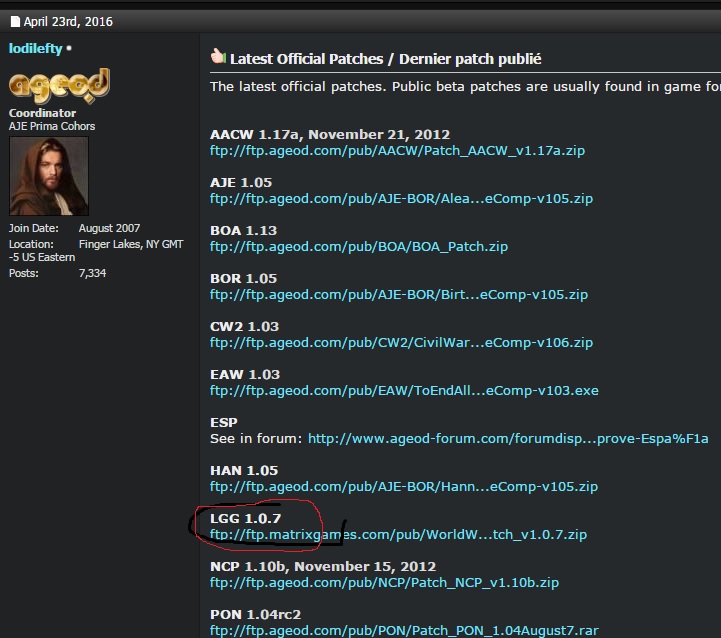Open the ESP forum thread link
The width and height of the screenshot is (721, 638).
click(x=507, y=439)
